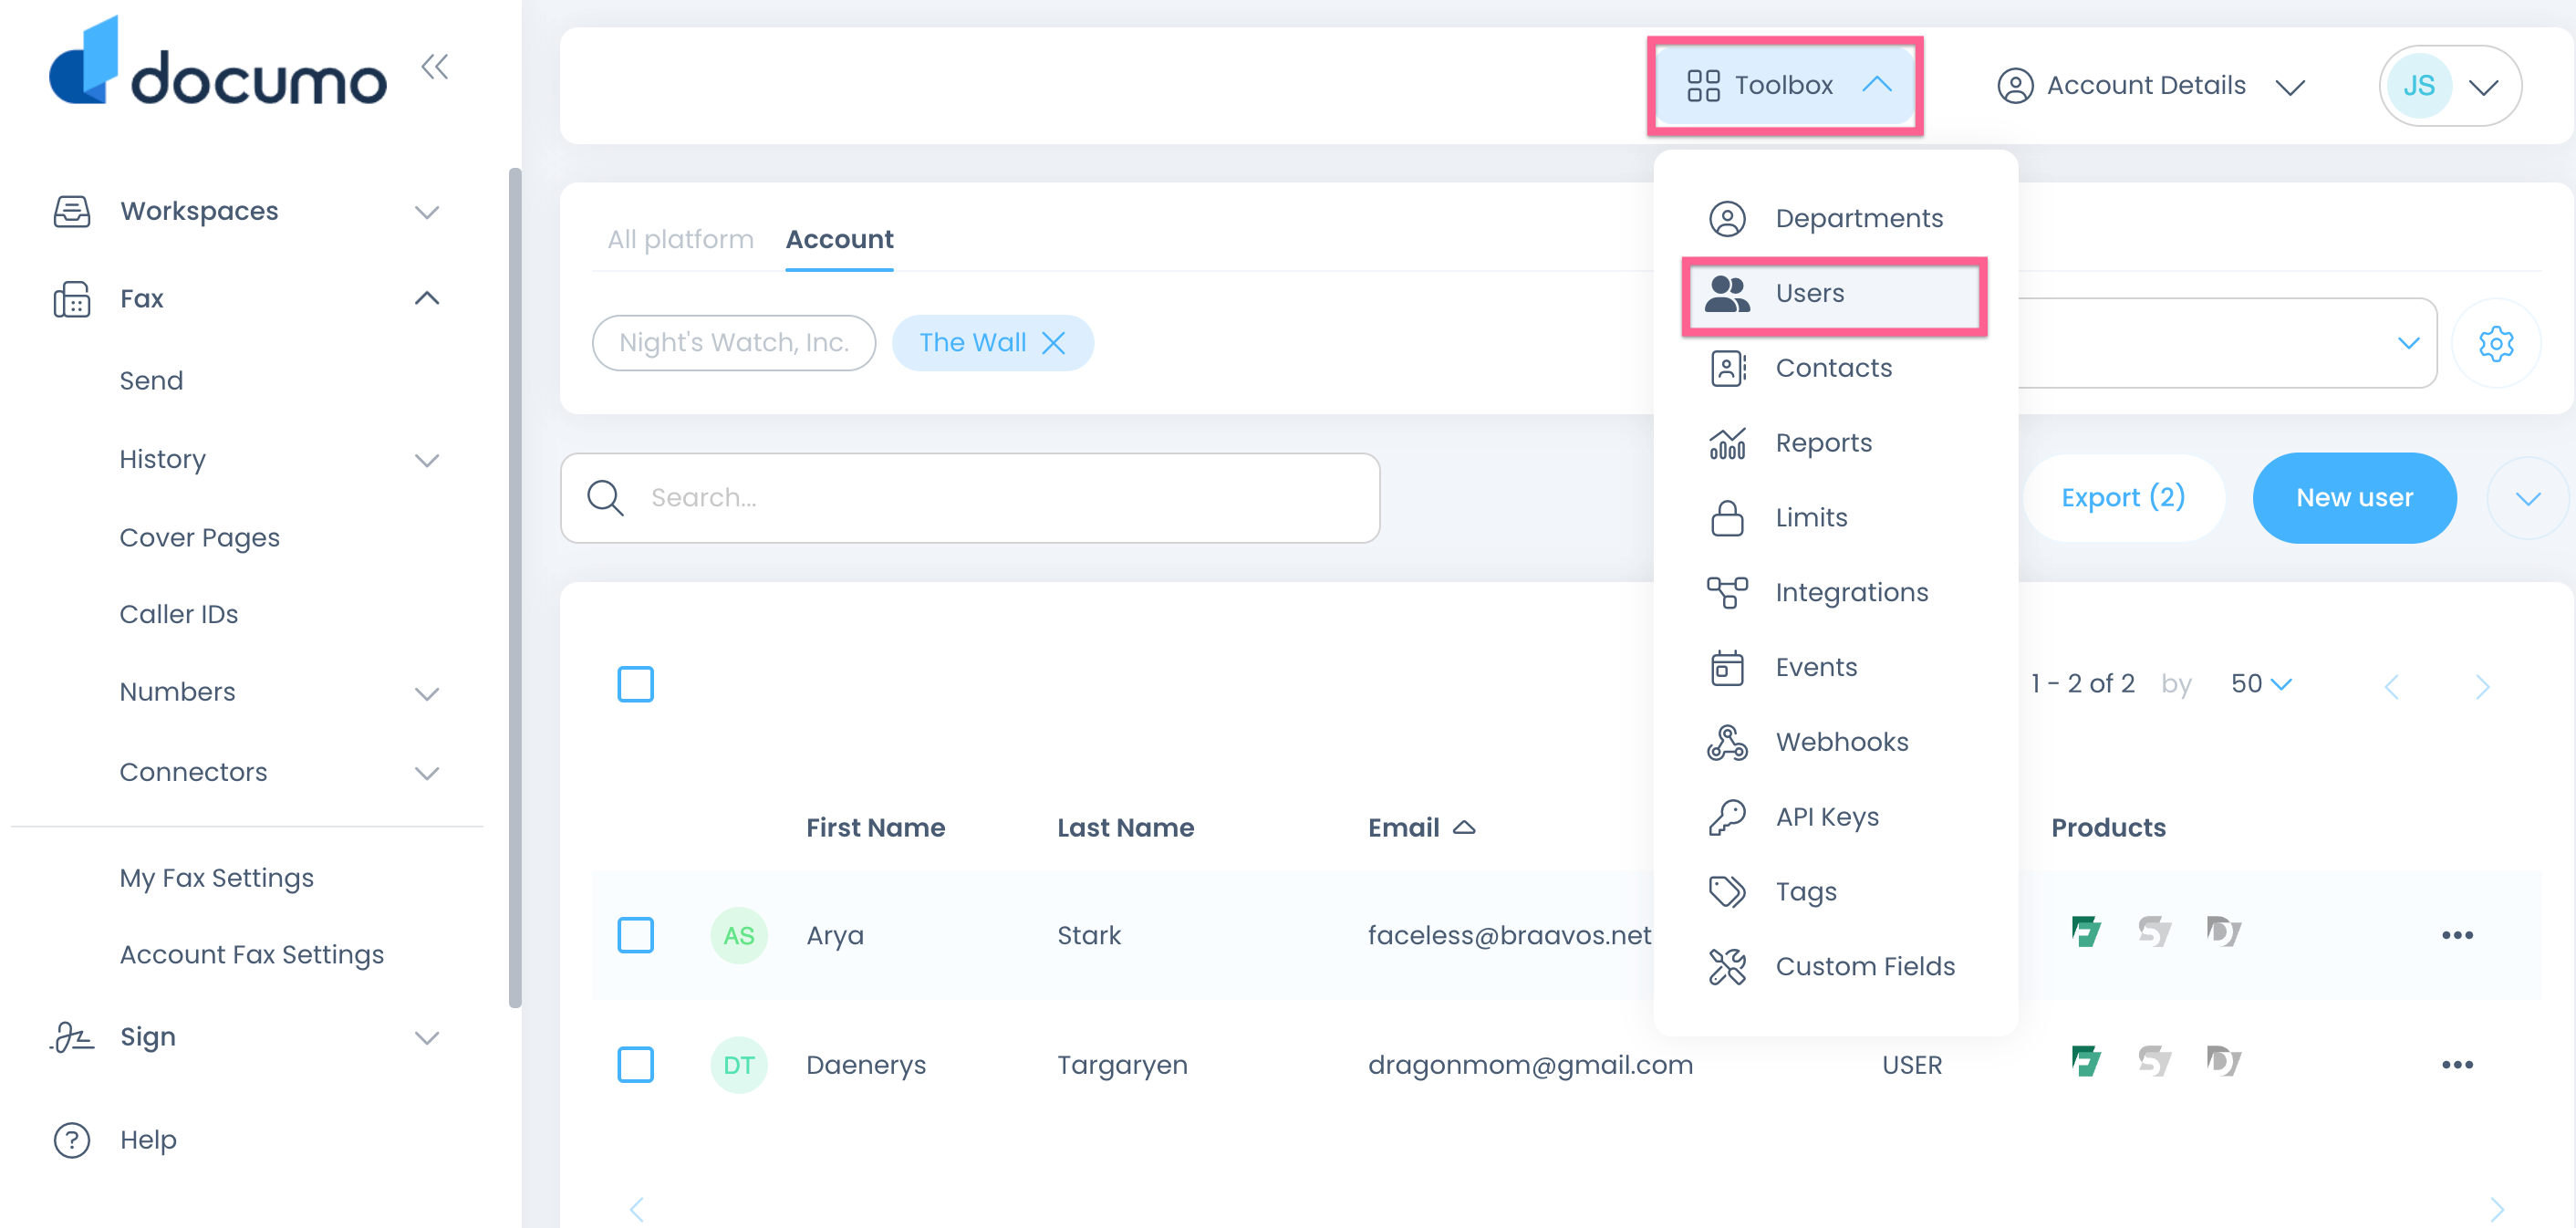The height and width of the screenshot is (1228, 2576).
Task: Collapse sidebar with double-chevron icon
Action: coord(434,67)
